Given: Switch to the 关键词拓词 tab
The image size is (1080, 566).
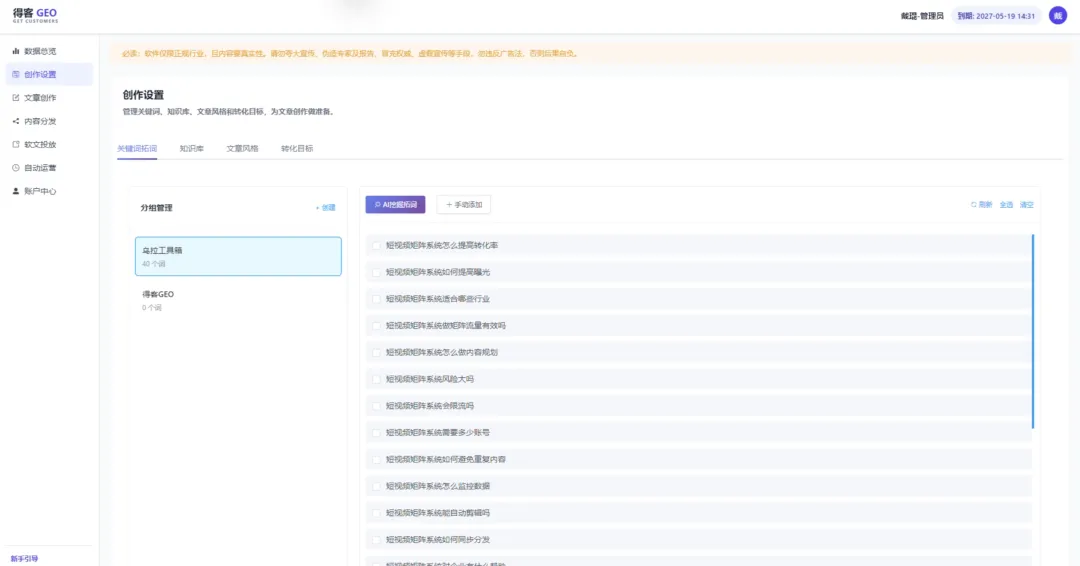Looking at the screenshot, I should 137,149.
